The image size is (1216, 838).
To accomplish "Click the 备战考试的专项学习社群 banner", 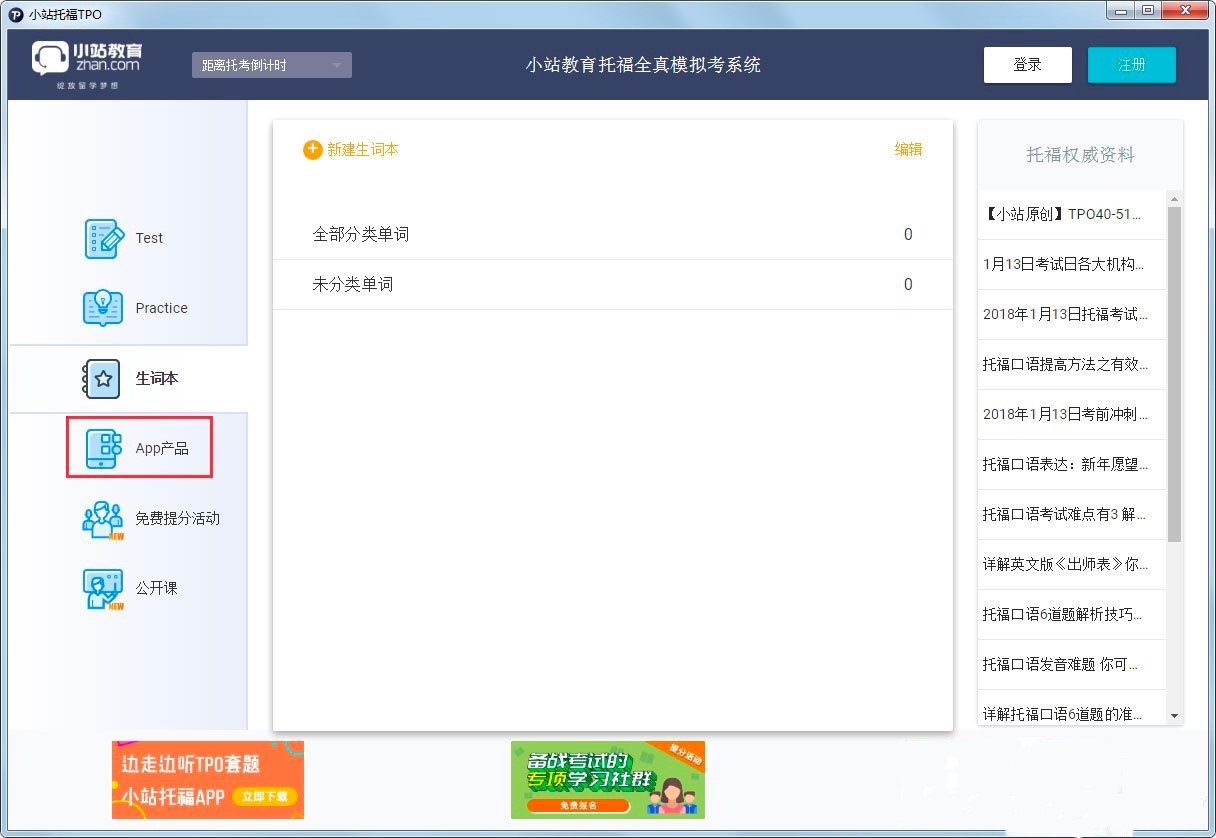I will click(607, 780).
